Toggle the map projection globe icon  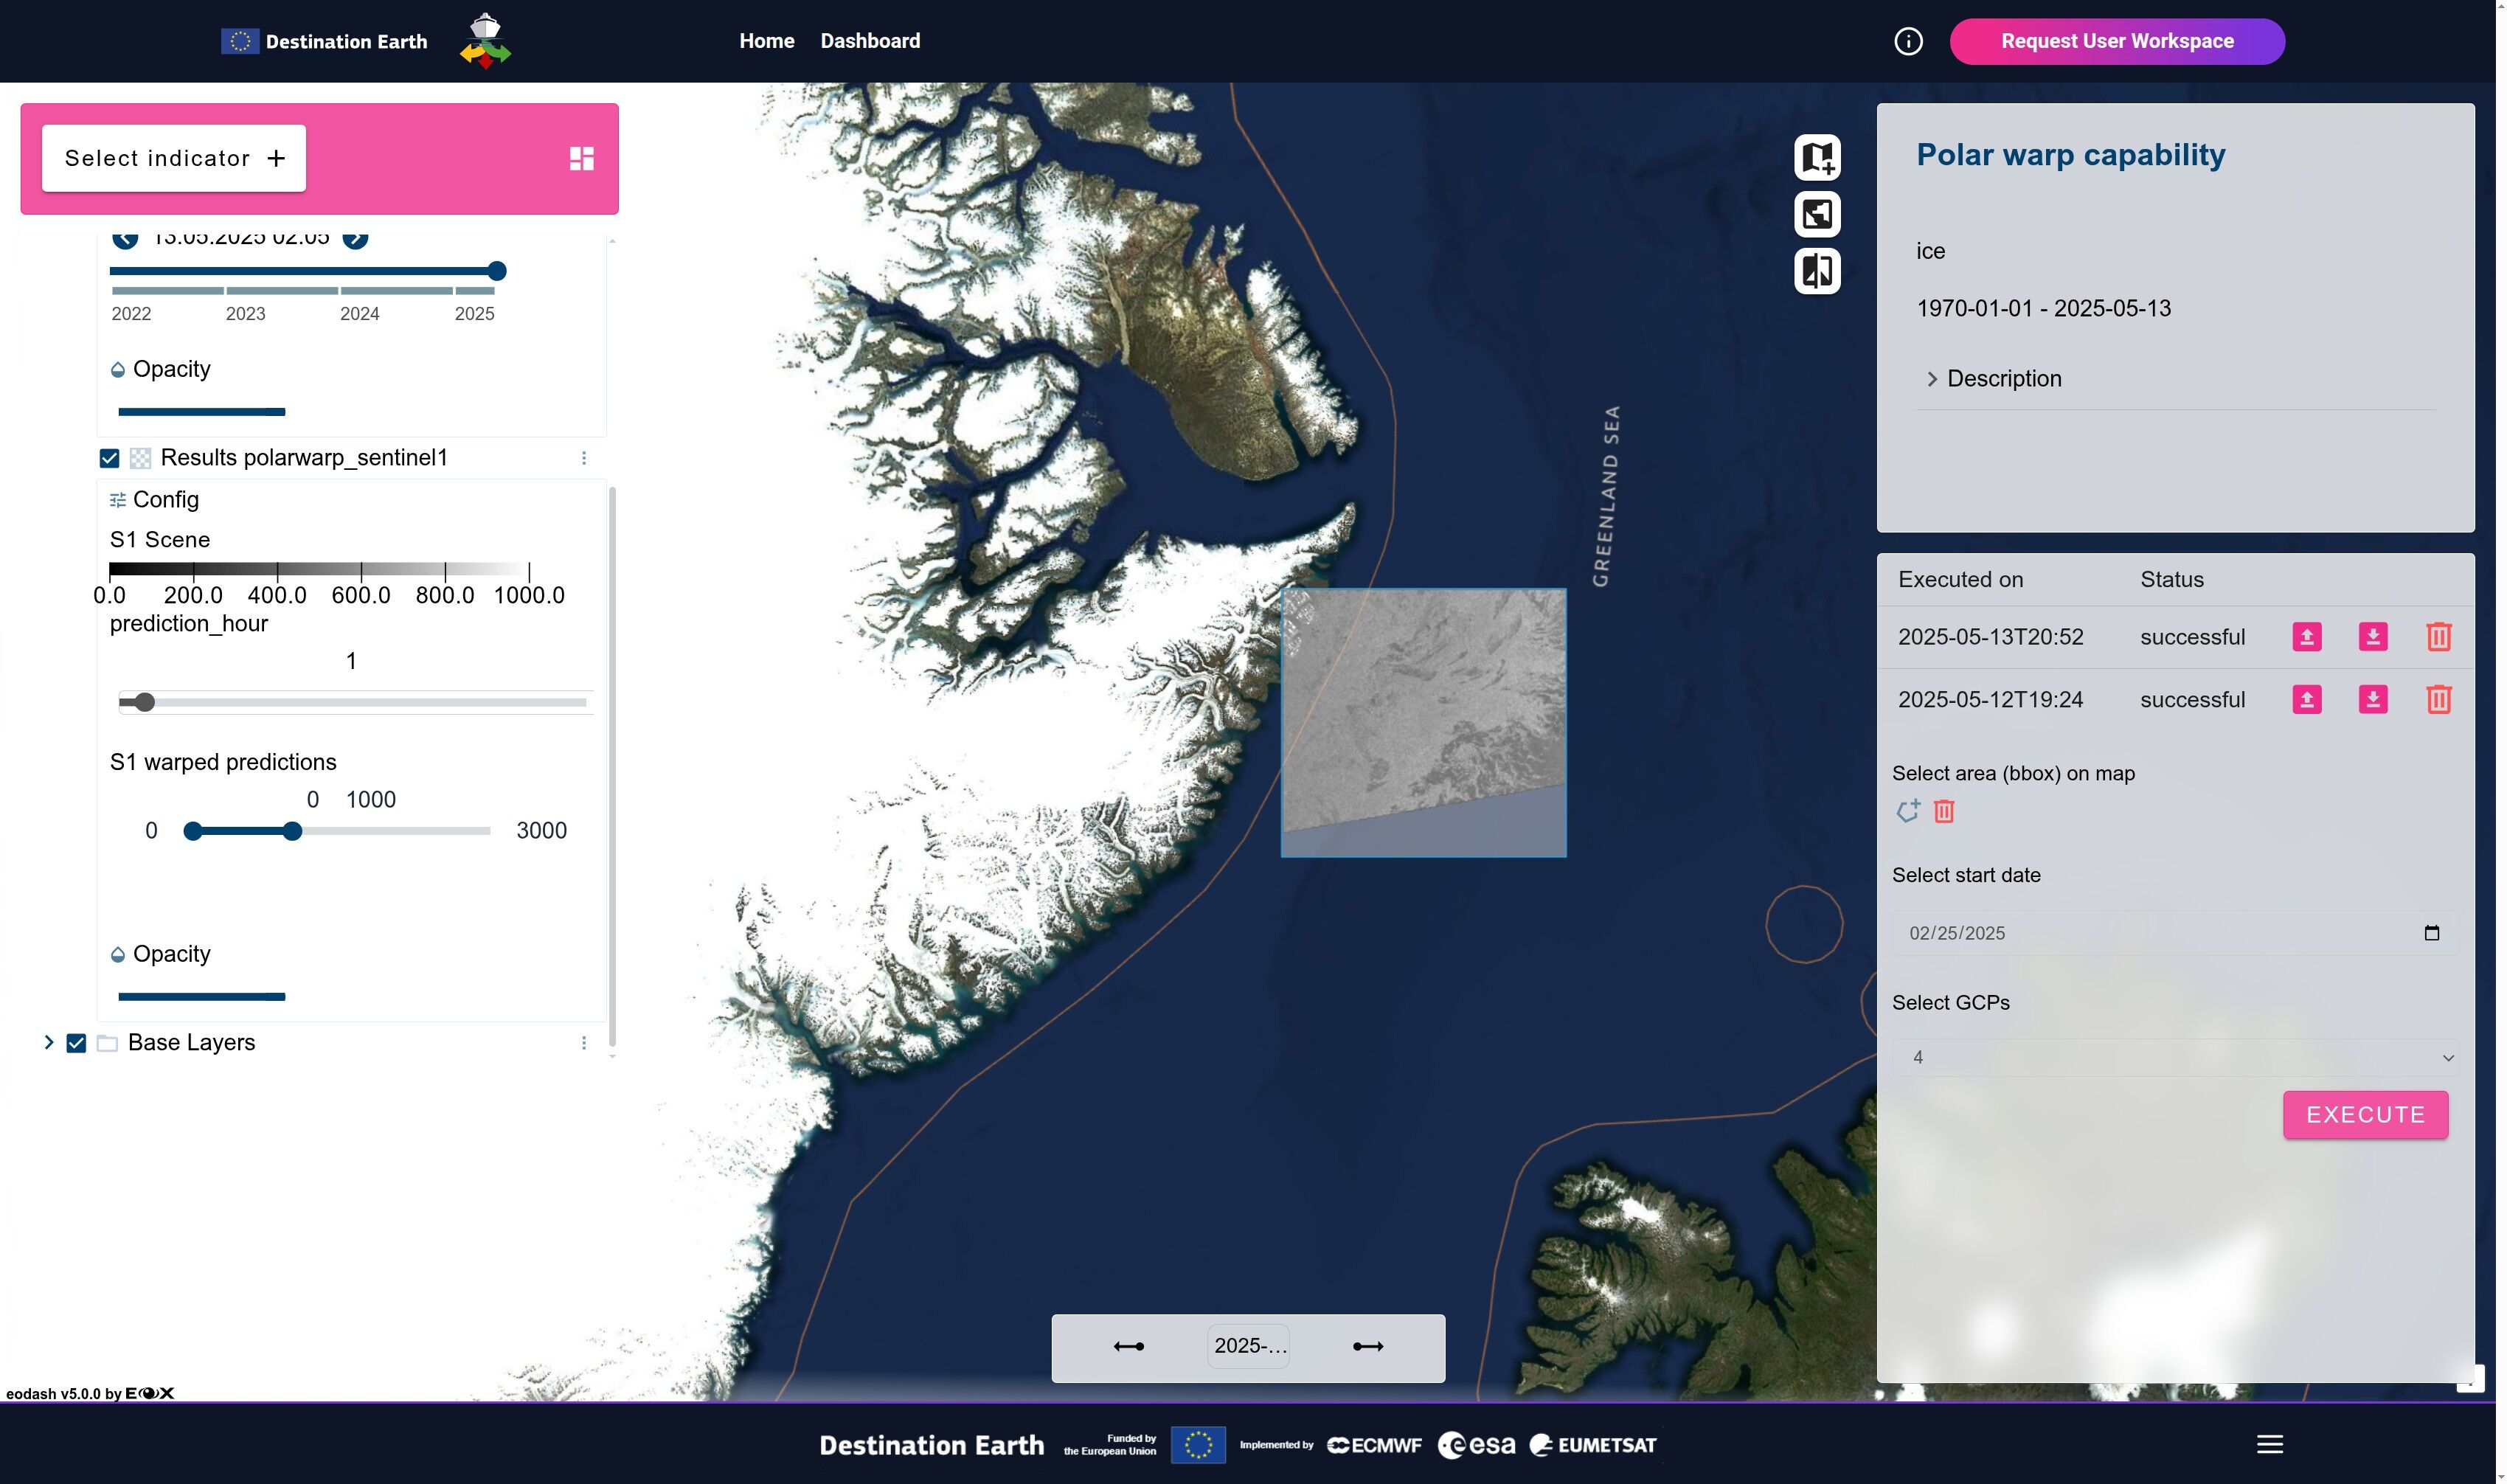point(1816,214)
